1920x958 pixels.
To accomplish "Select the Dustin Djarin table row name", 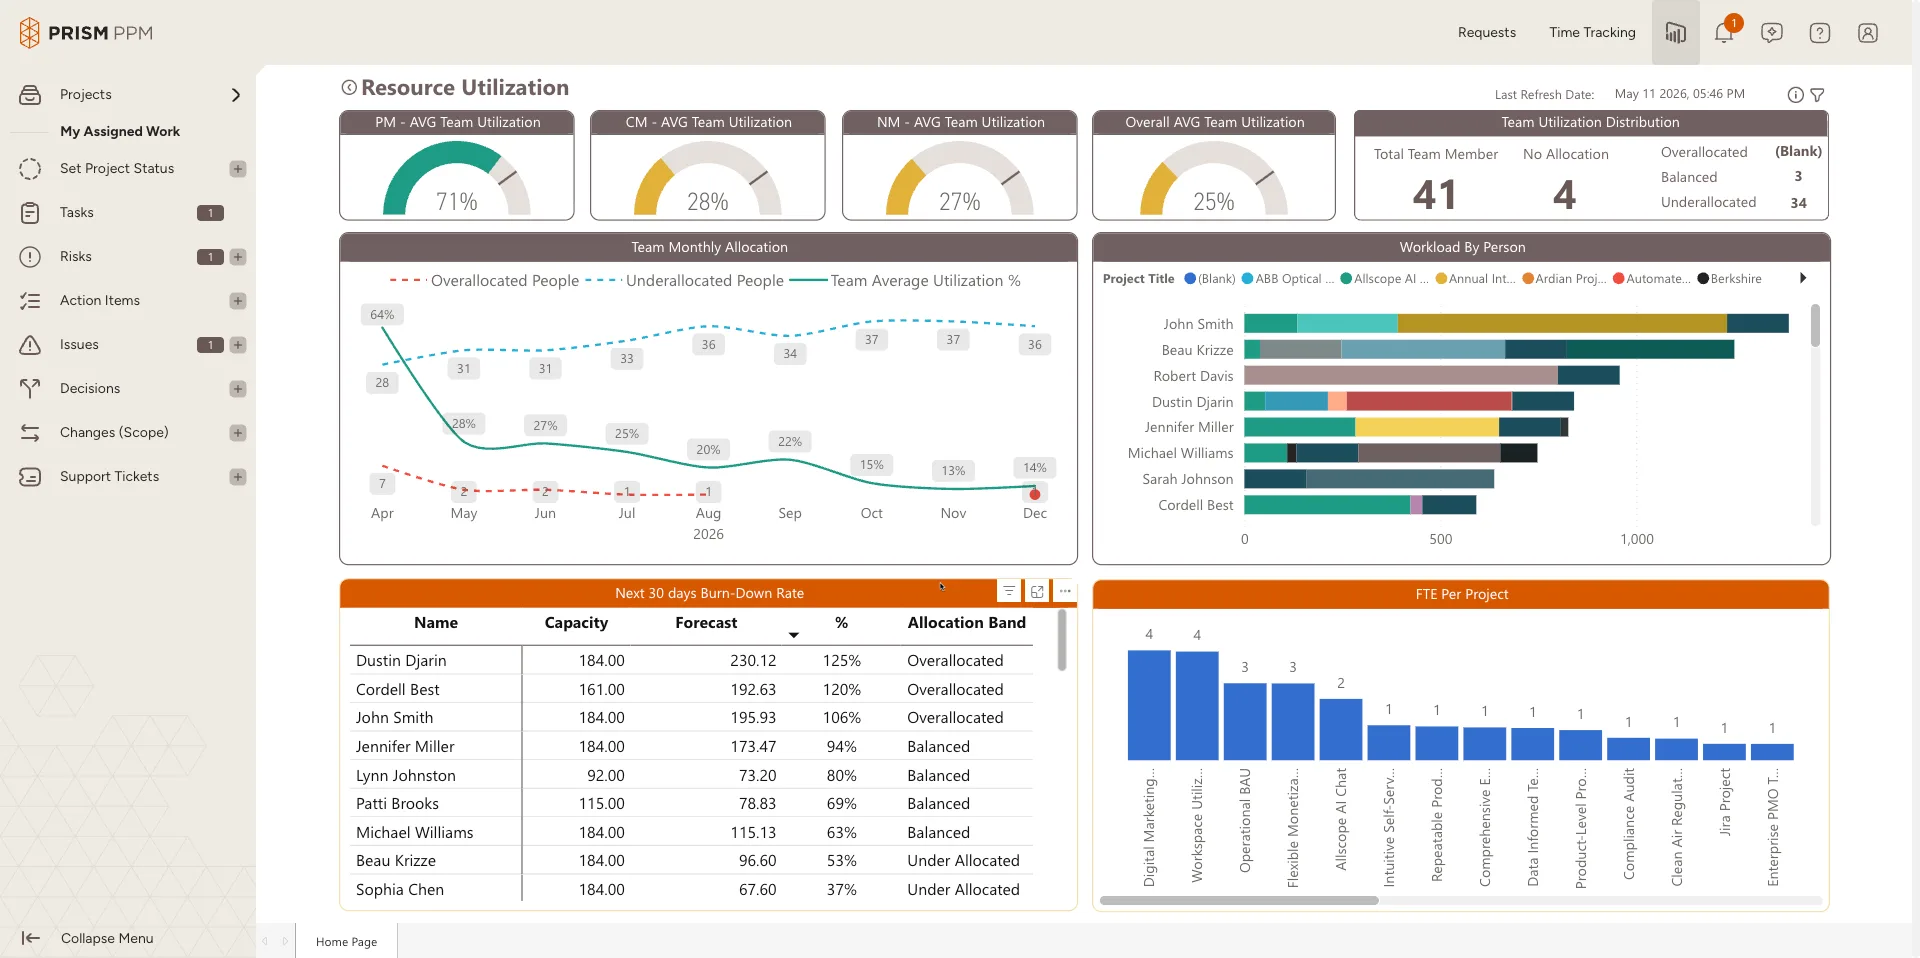I will click(x=401, y=661).
